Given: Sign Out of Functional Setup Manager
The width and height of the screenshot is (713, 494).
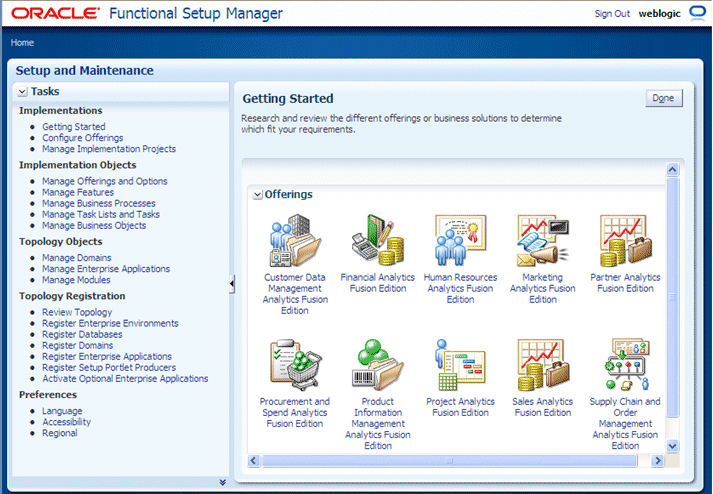Looking at the screenshot, I should [x=612, y=14].
